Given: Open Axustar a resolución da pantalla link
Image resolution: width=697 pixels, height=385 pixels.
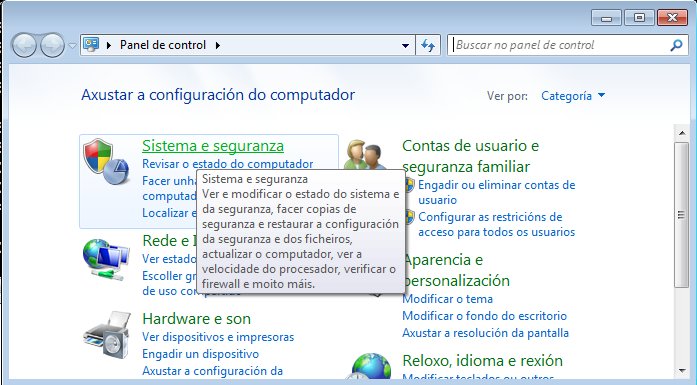Looking at the screenshot, I should [485, 333].
